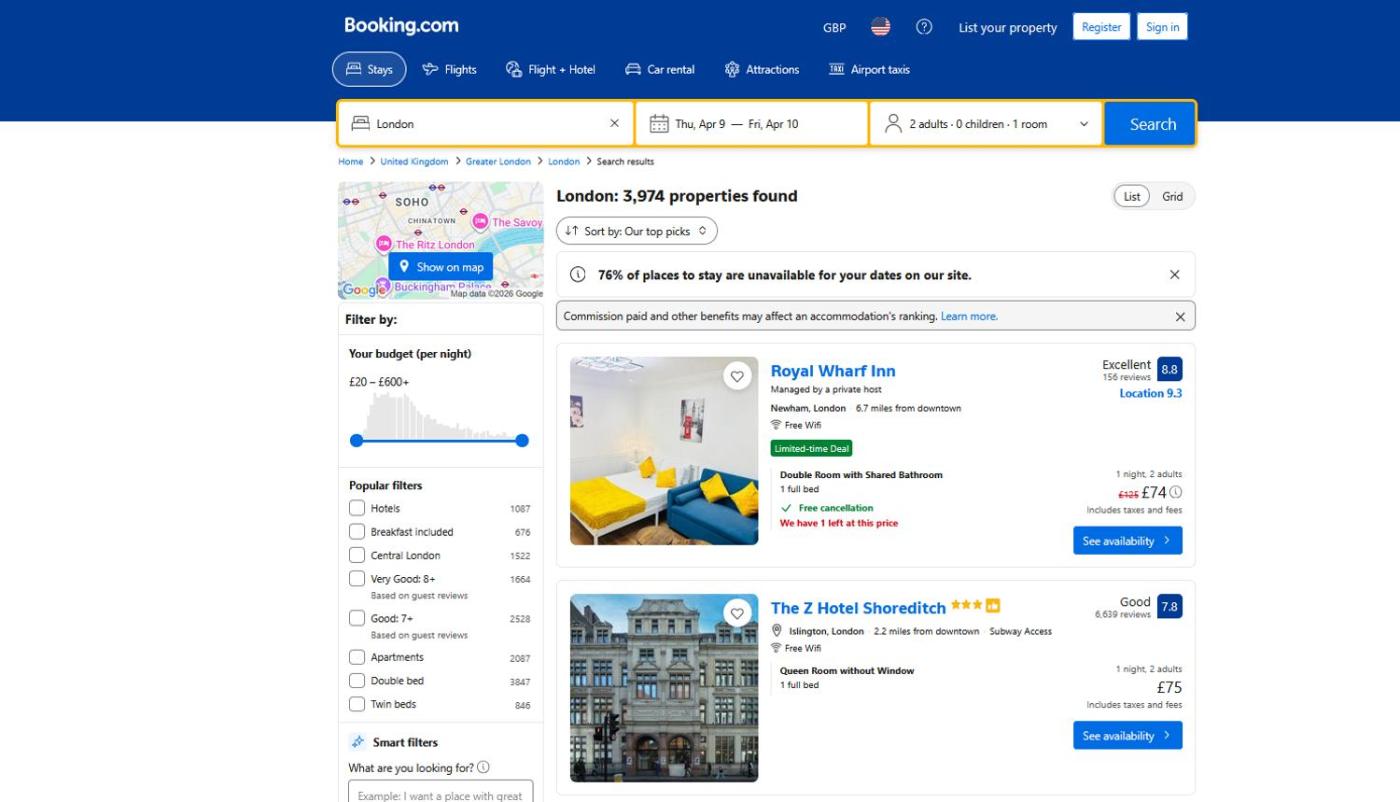Click the blue Search button
This screenshot has width=1400, height=802.
[x=1151, y=124]
